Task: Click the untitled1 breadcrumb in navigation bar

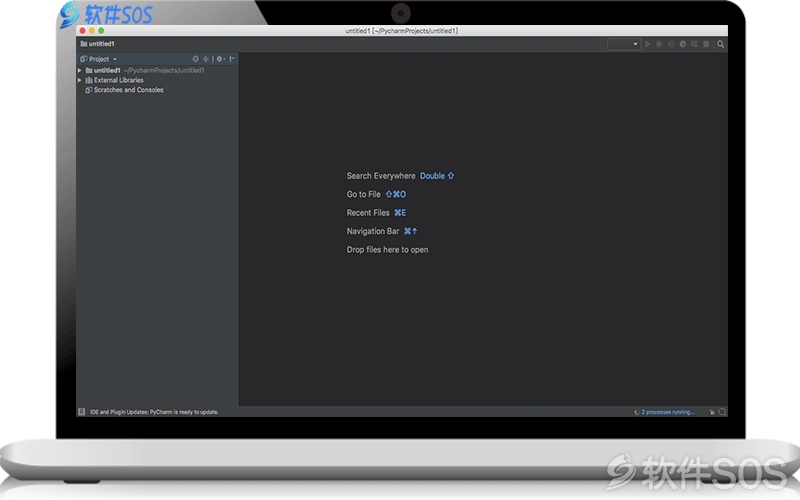Action: 97,44
